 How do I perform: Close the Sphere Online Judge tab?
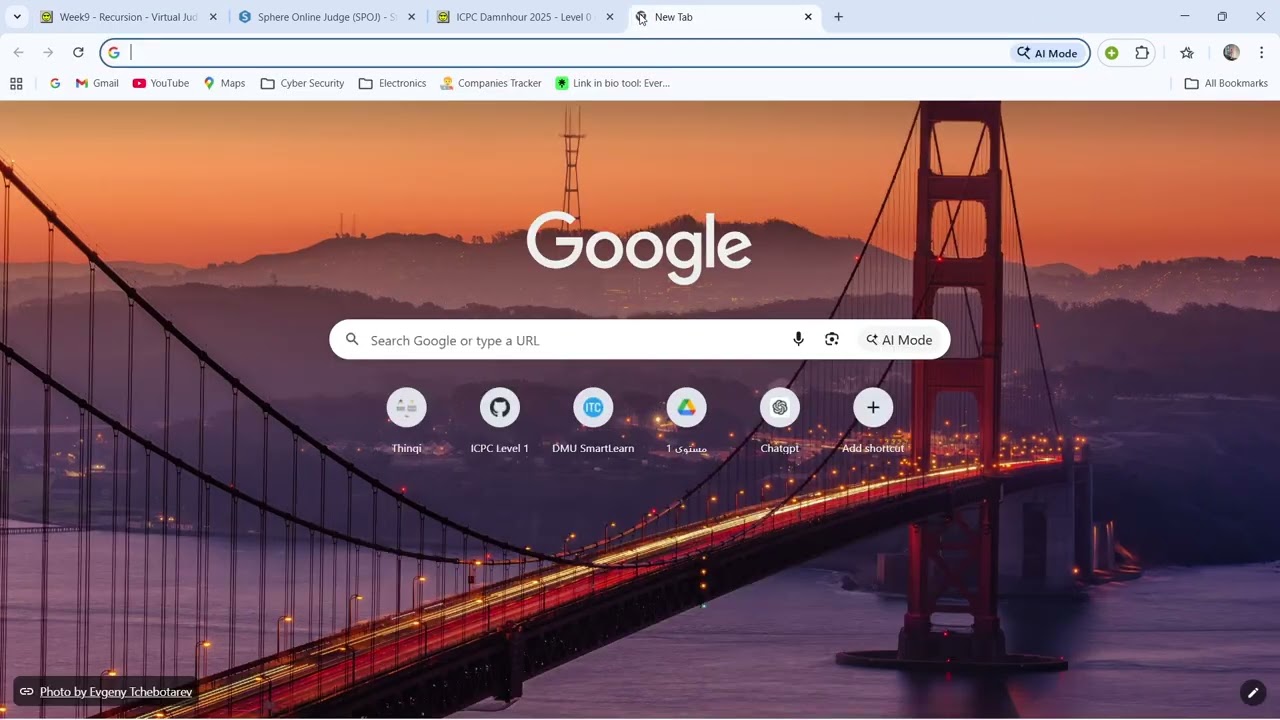[x=411, y=17]
